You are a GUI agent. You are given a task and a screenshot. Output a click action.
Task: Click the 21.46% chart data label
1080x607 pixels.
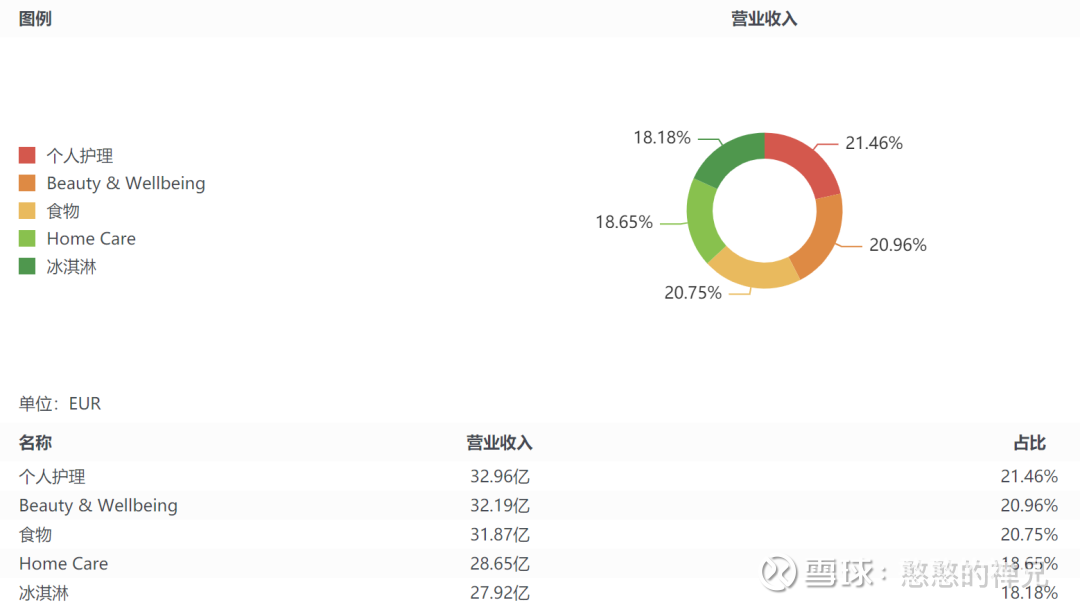point(873,143)
